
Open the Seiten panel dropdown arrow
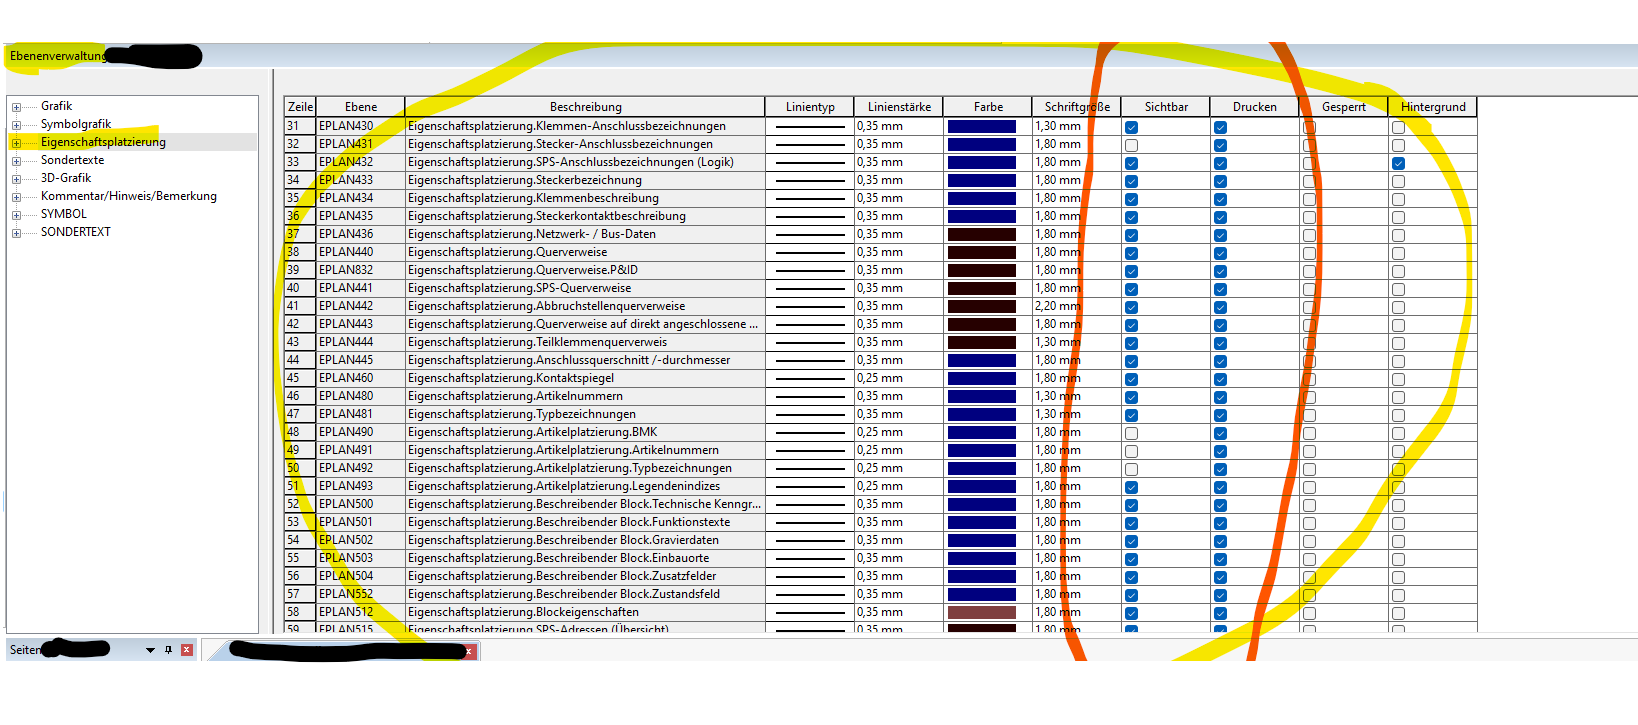coord(150,650)
